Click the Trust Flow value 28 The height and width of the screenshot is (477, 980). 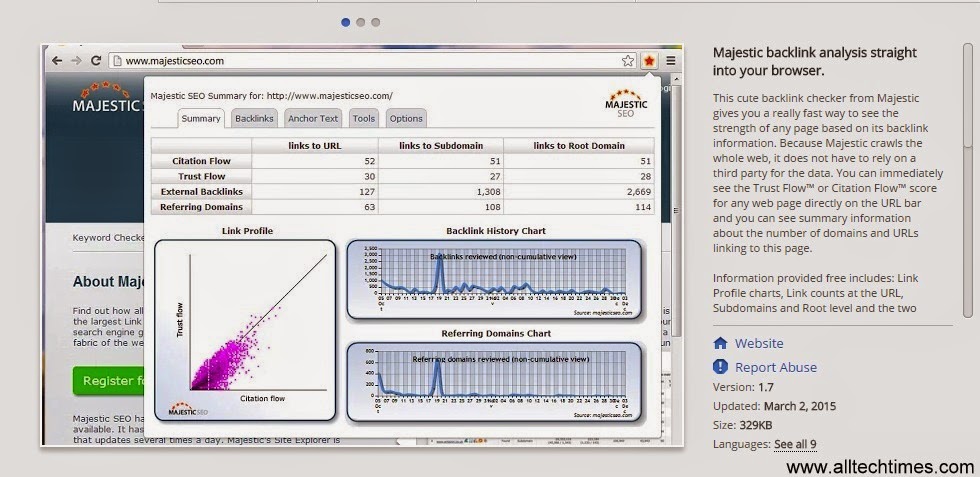tap(646, 176)
